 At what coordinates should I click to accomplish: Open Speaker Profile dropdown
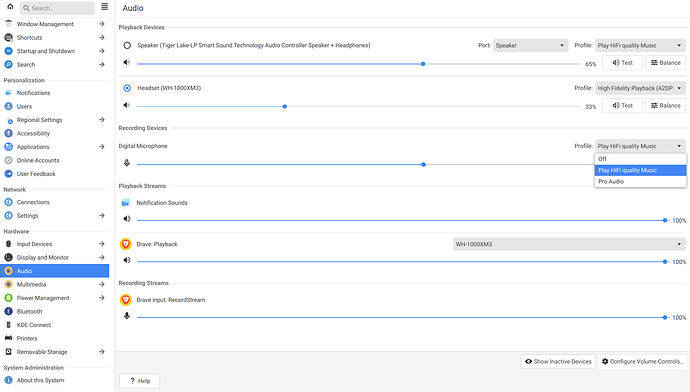pos(640,45)
